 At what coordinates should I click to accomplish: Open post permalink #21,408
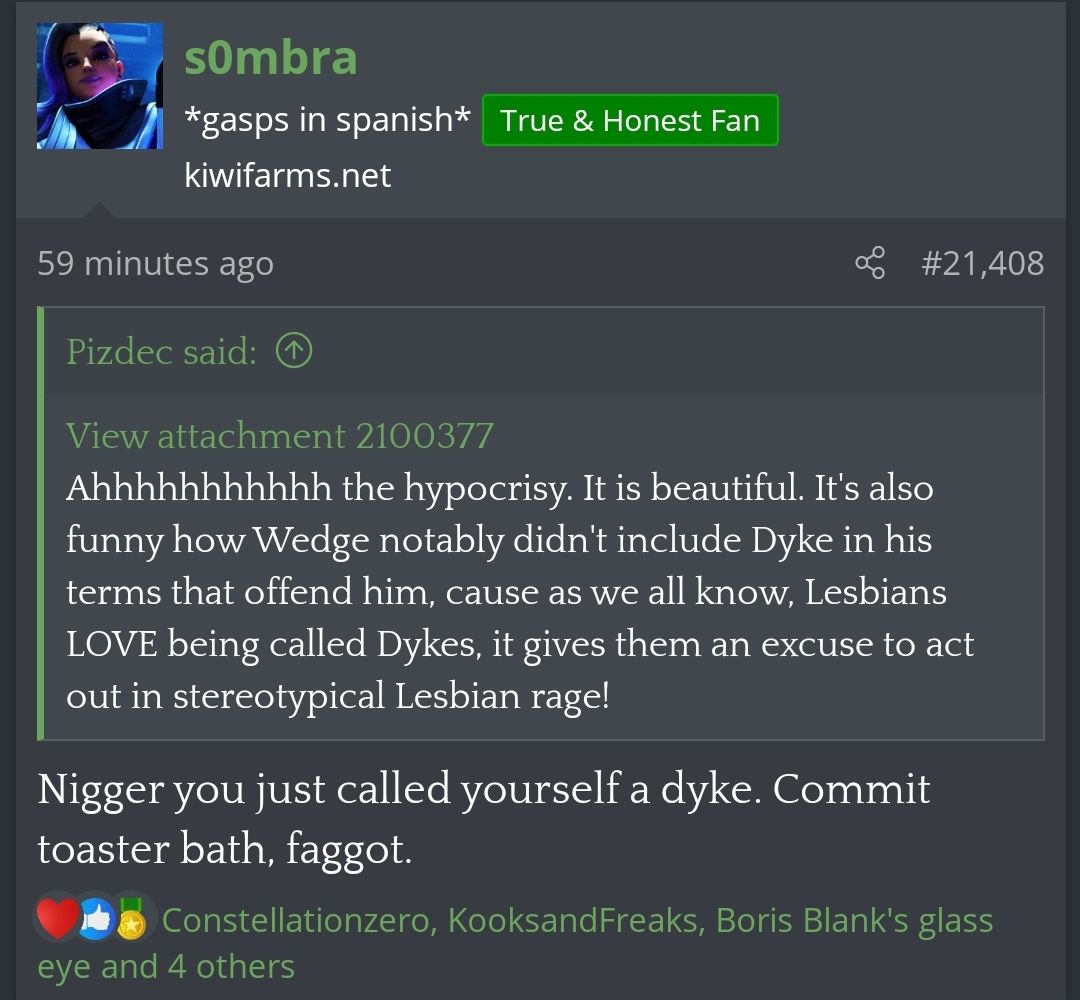tap(982, 263)
